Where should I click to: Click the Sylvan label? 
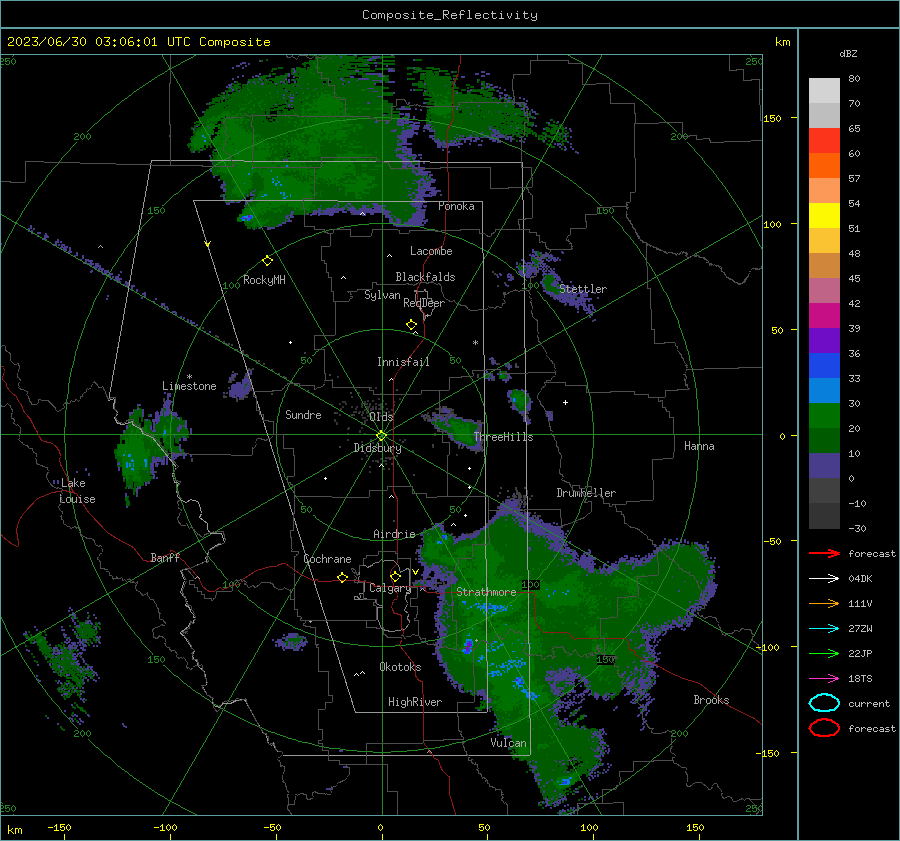382,295
